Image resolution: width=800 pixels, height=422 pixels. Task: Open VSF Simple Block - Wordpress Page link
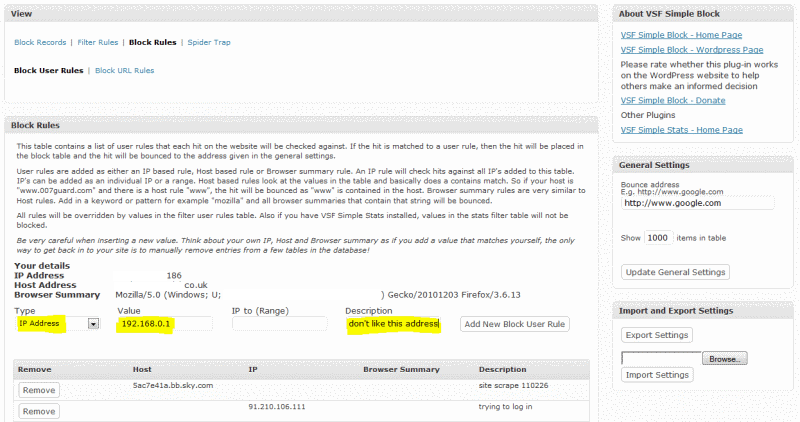(692, 49)
